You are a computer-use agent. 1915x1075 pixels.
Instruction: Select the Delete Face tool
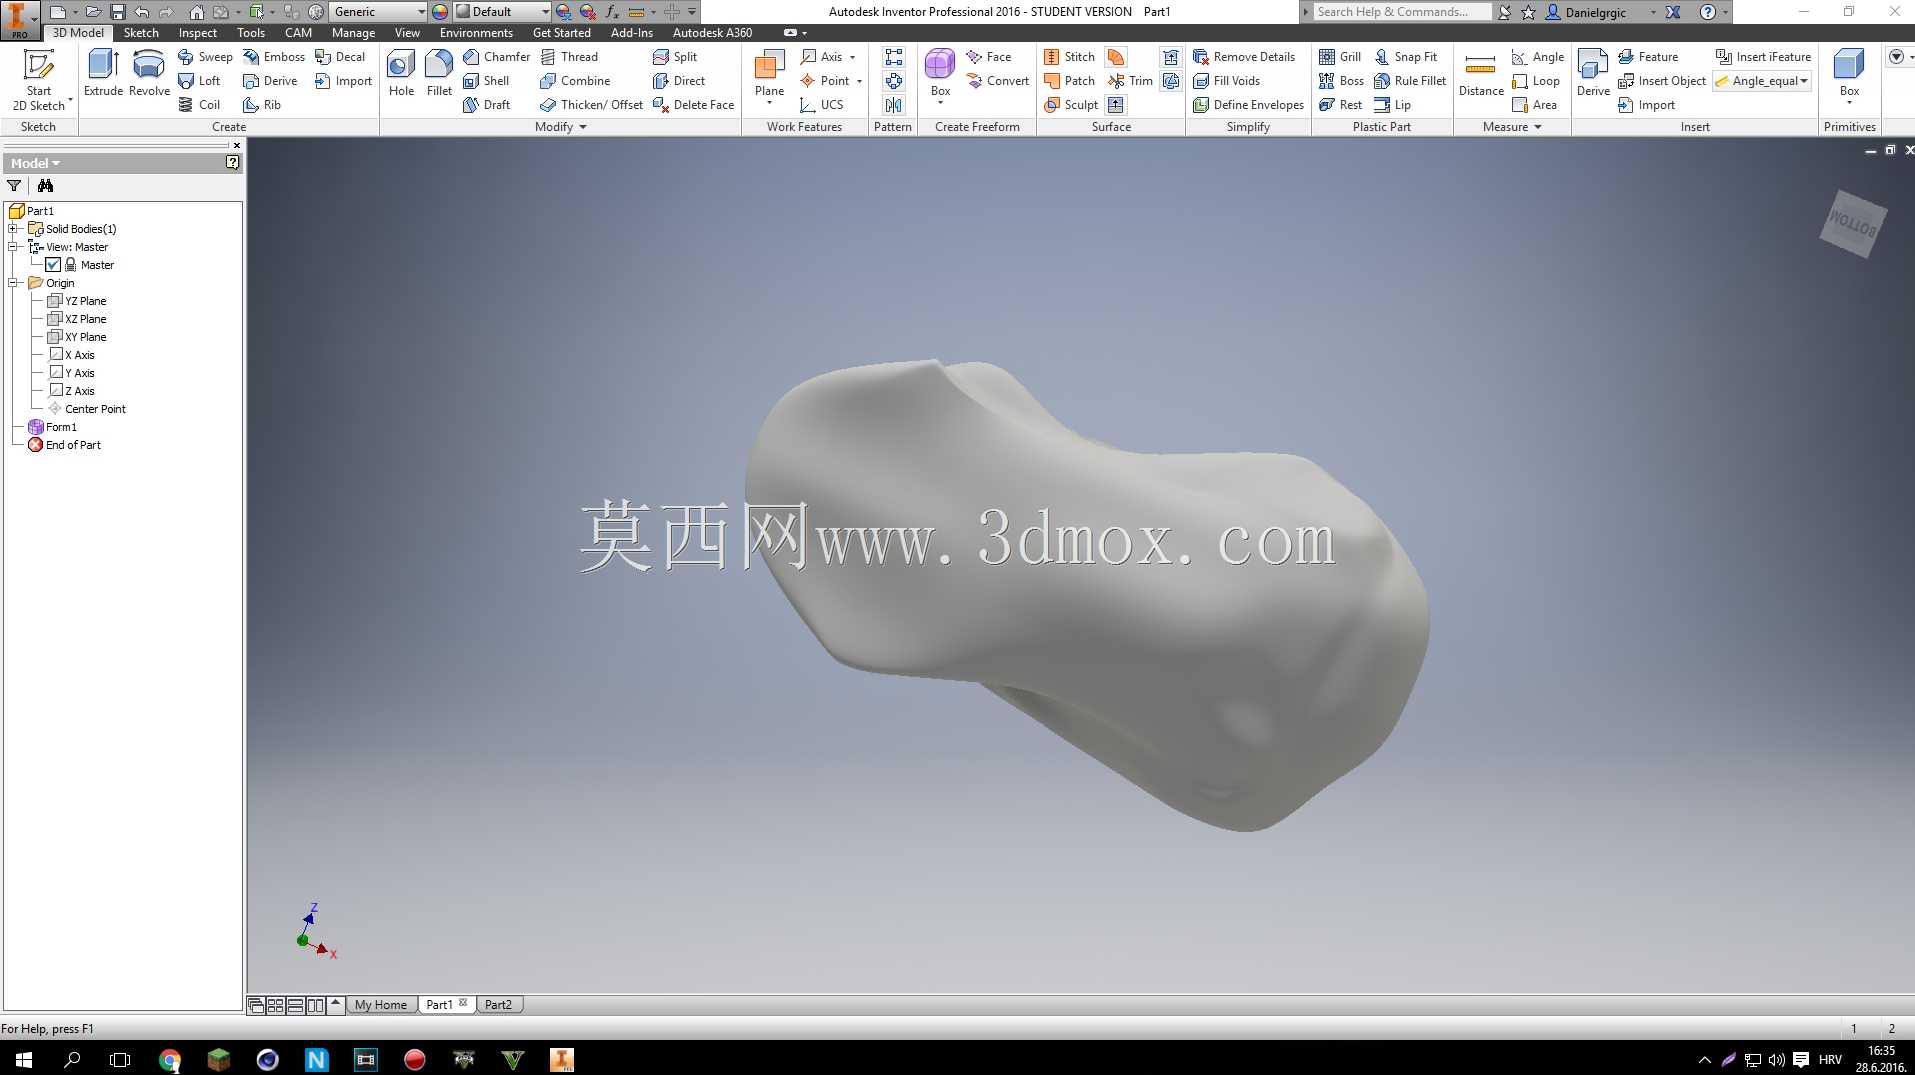(693, 105)
